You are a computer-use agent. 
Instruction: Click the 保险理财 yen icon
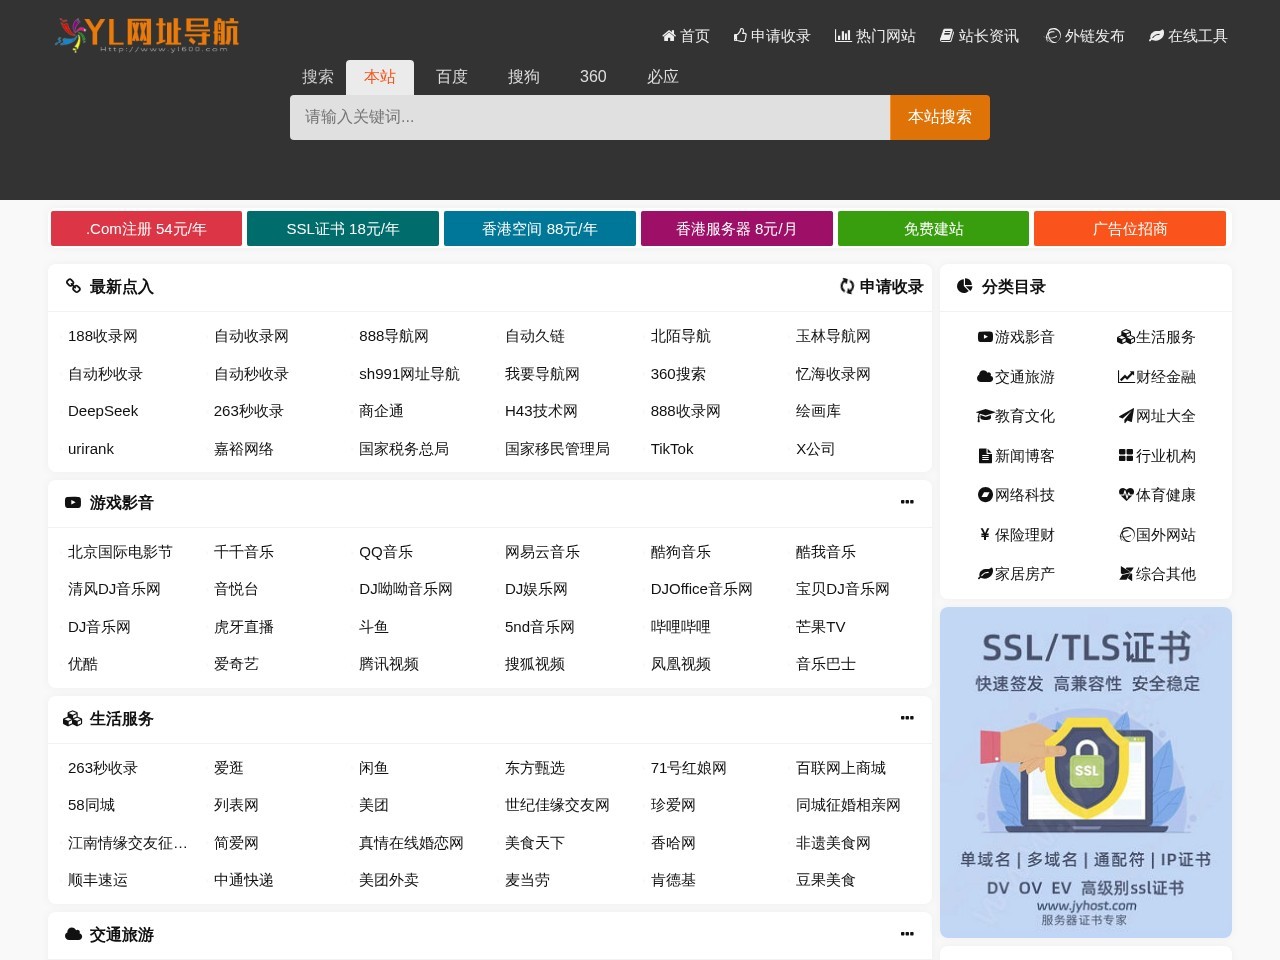click(x=984, y=535)
